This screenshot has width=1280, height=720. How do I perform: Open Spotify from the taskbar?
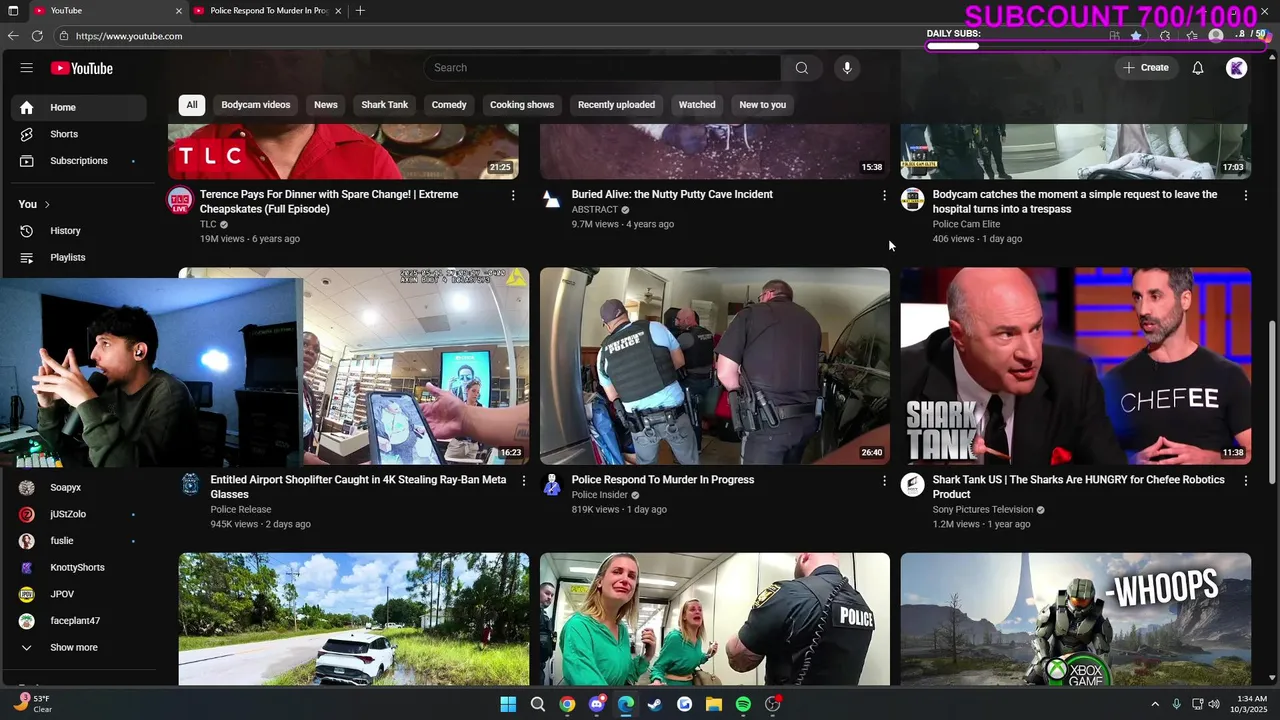click(x=743, y=704)
